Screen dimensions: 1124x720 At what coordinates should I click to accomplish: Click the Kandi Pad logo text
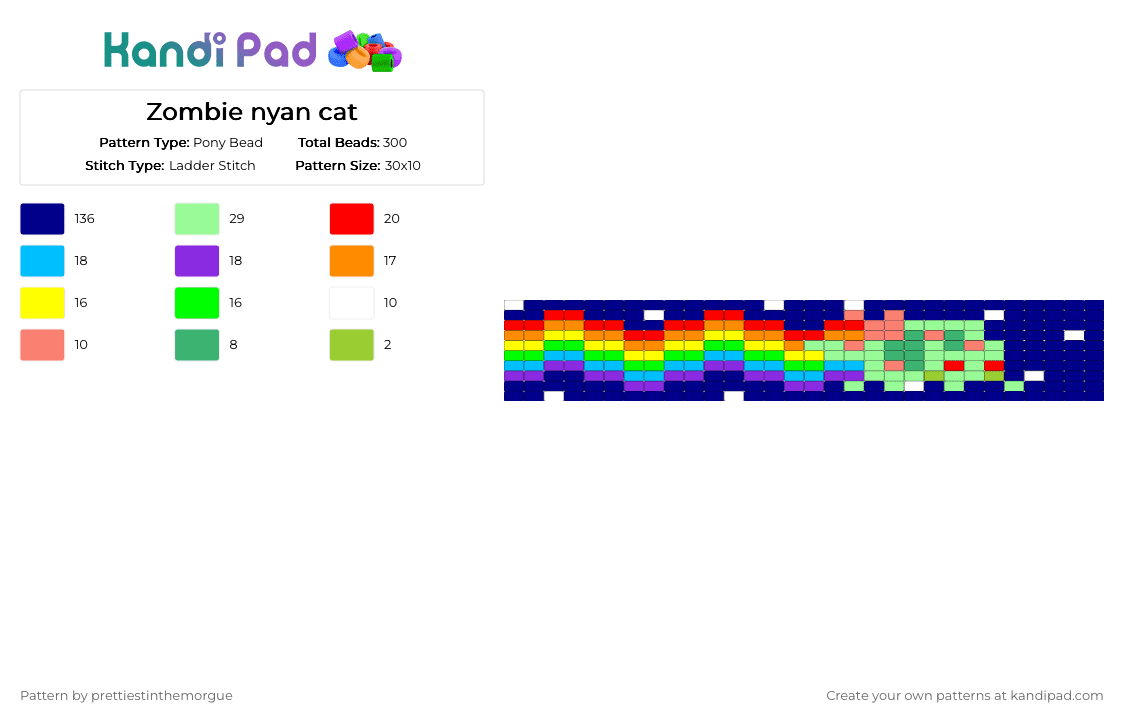point(209,50)
